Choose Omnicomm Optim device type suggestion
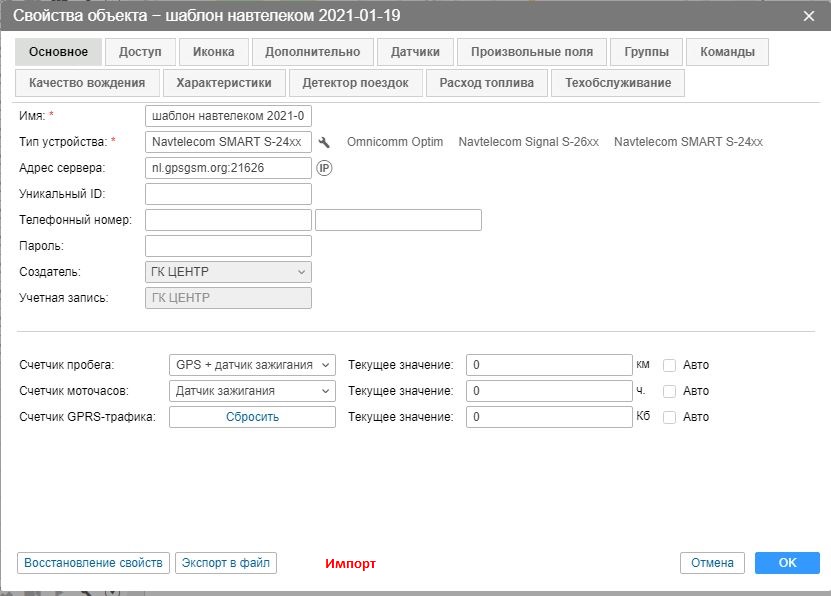The height and width of the screenshot is (596, 831). point(394,143)
